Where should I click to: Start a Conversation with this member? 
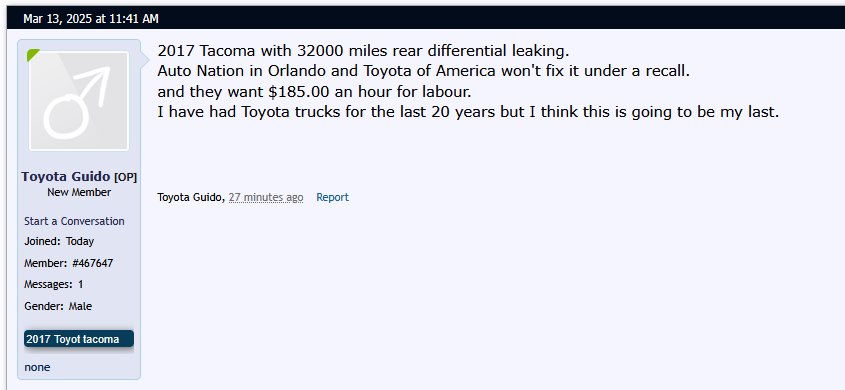74,221
